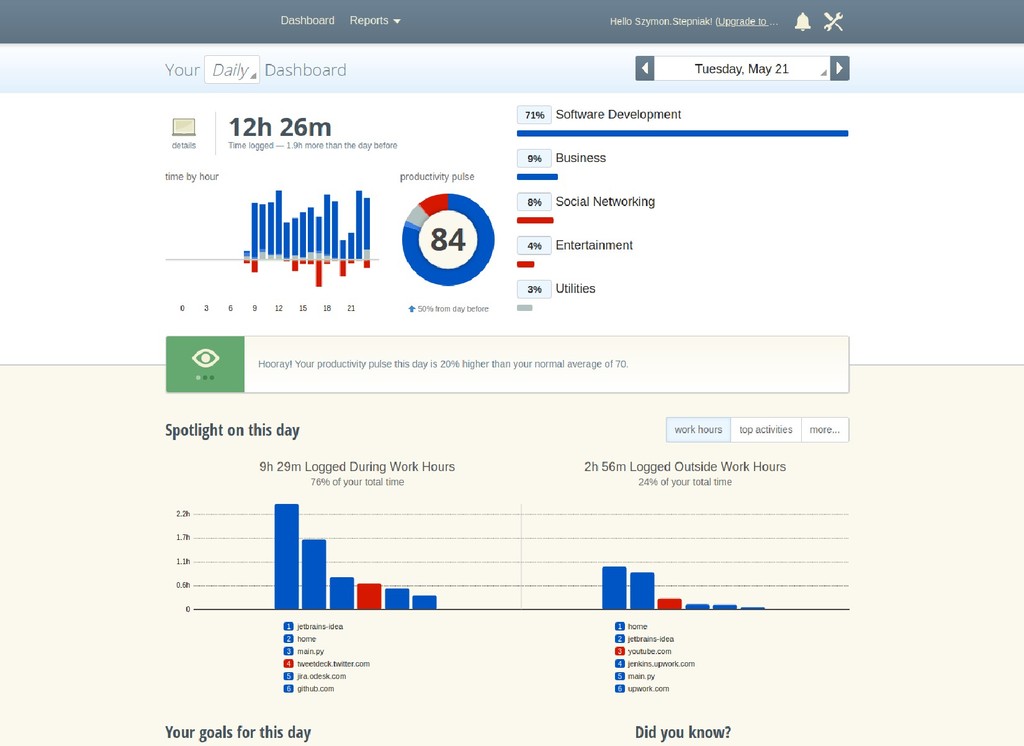Image resolution: width=1024 pixels, height=746 pixels.
Task: Click the 9% Business badge
Action: 534,159
